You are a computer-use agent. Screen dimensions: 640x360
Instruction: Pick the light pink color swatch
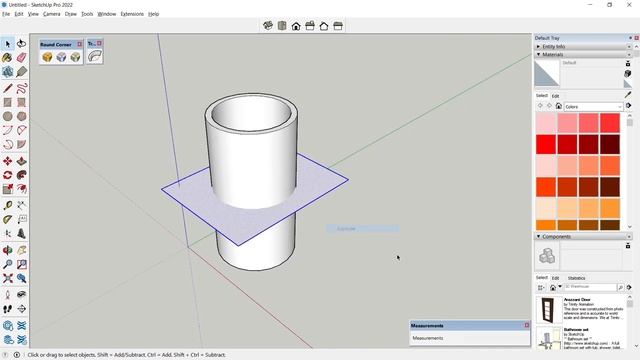546,123
